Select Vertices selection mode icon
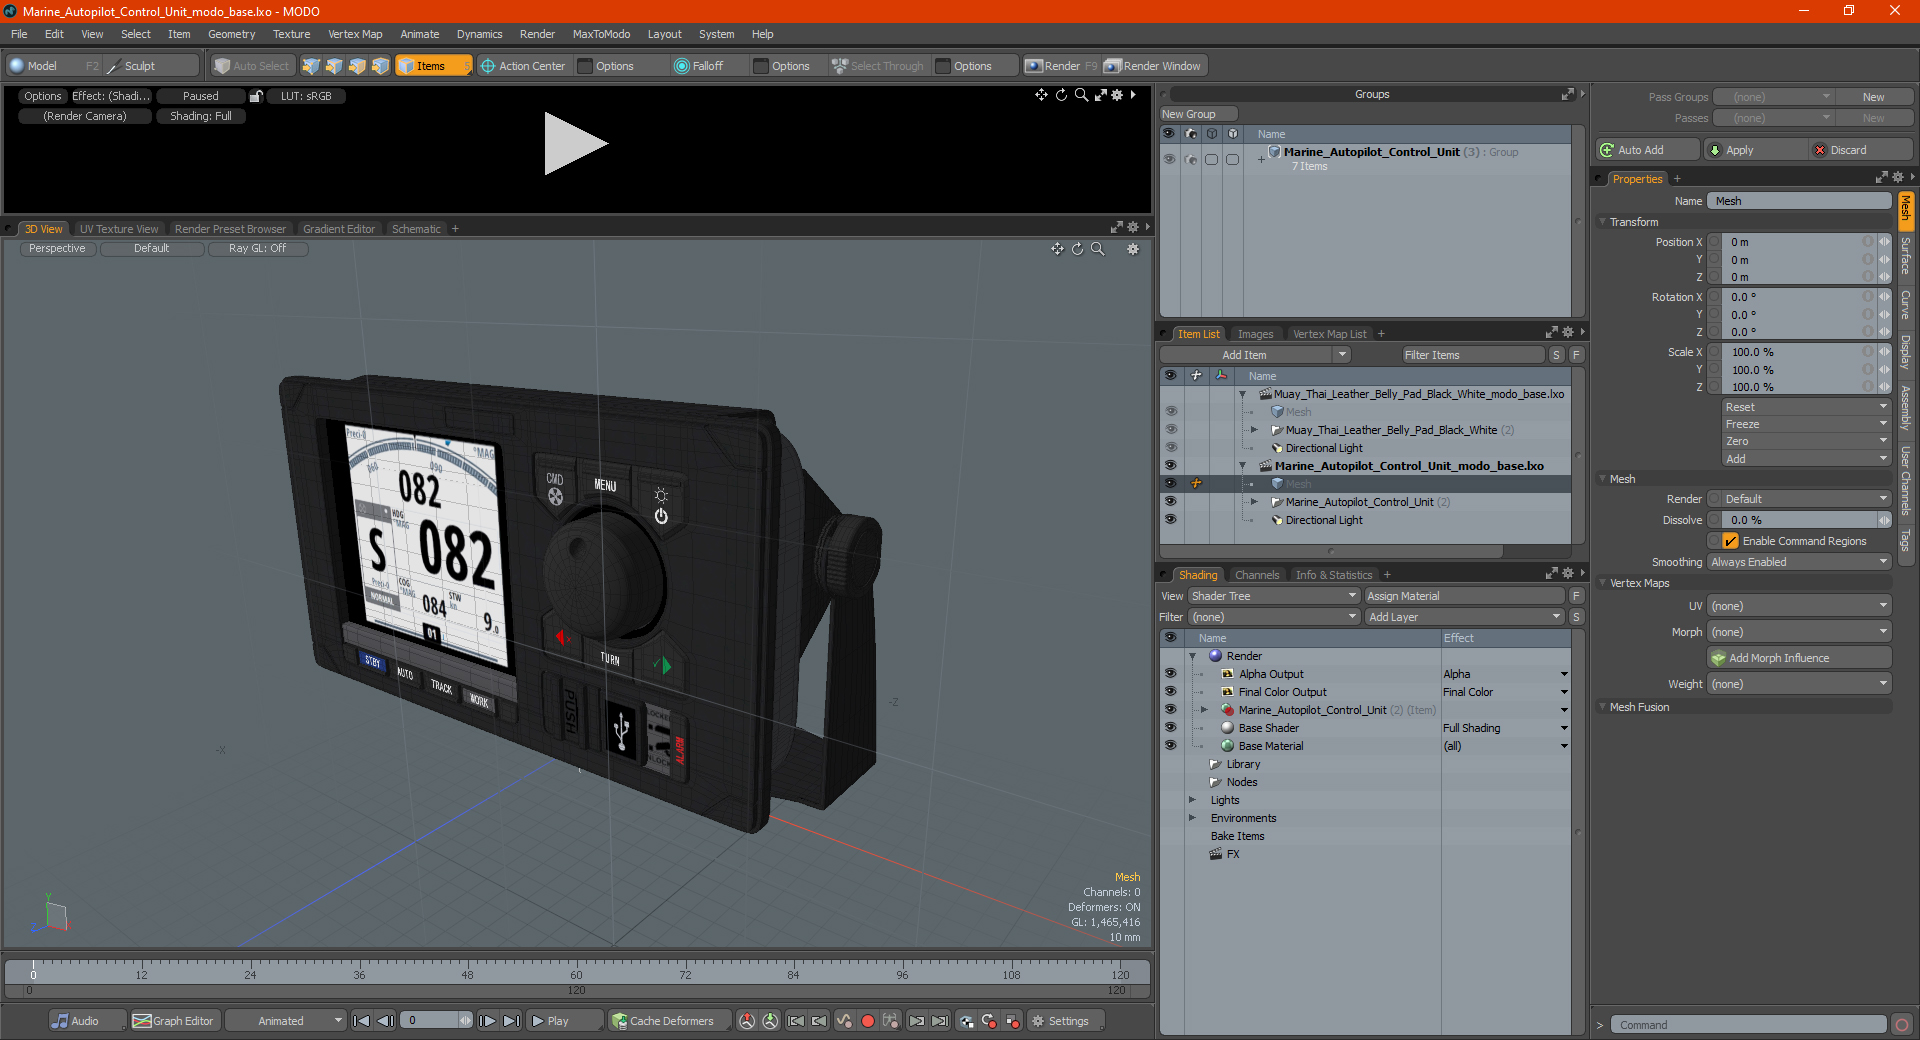This screenshot has height=1040, width=1920. click(311, 66)
